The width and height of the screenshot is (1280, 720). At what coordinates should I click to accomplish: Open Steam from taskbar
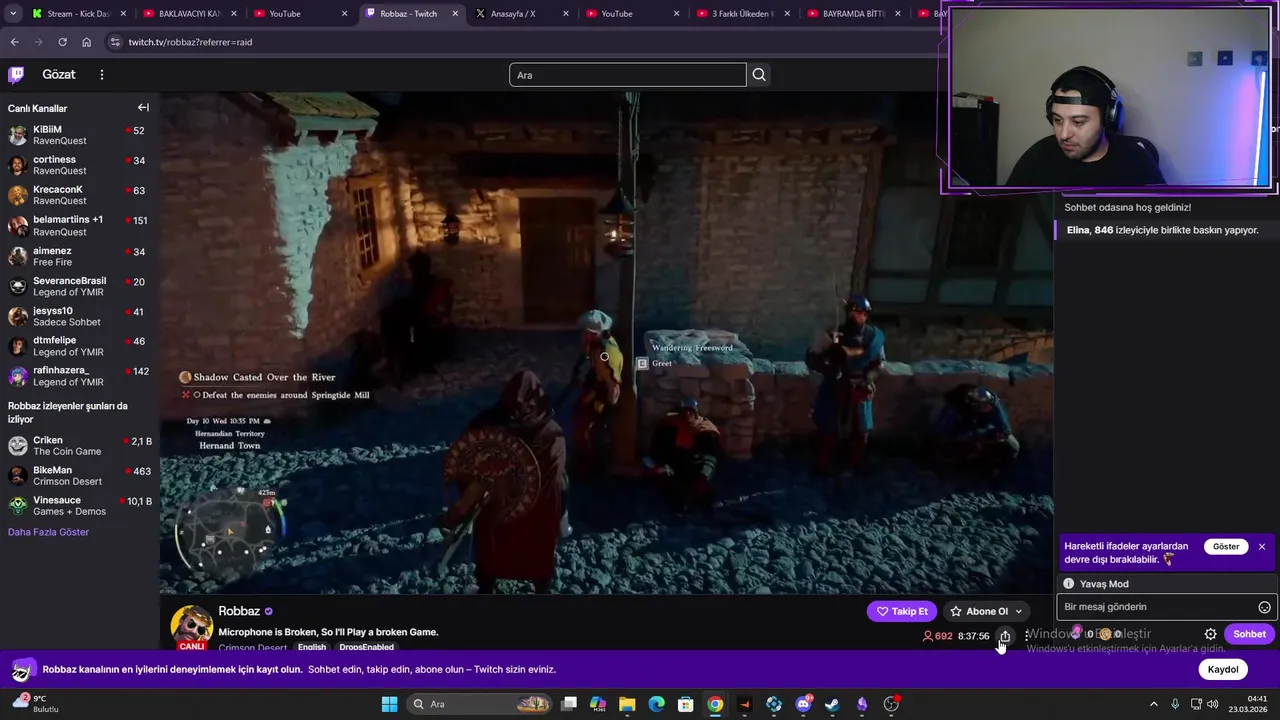click(x=832, y=704)
